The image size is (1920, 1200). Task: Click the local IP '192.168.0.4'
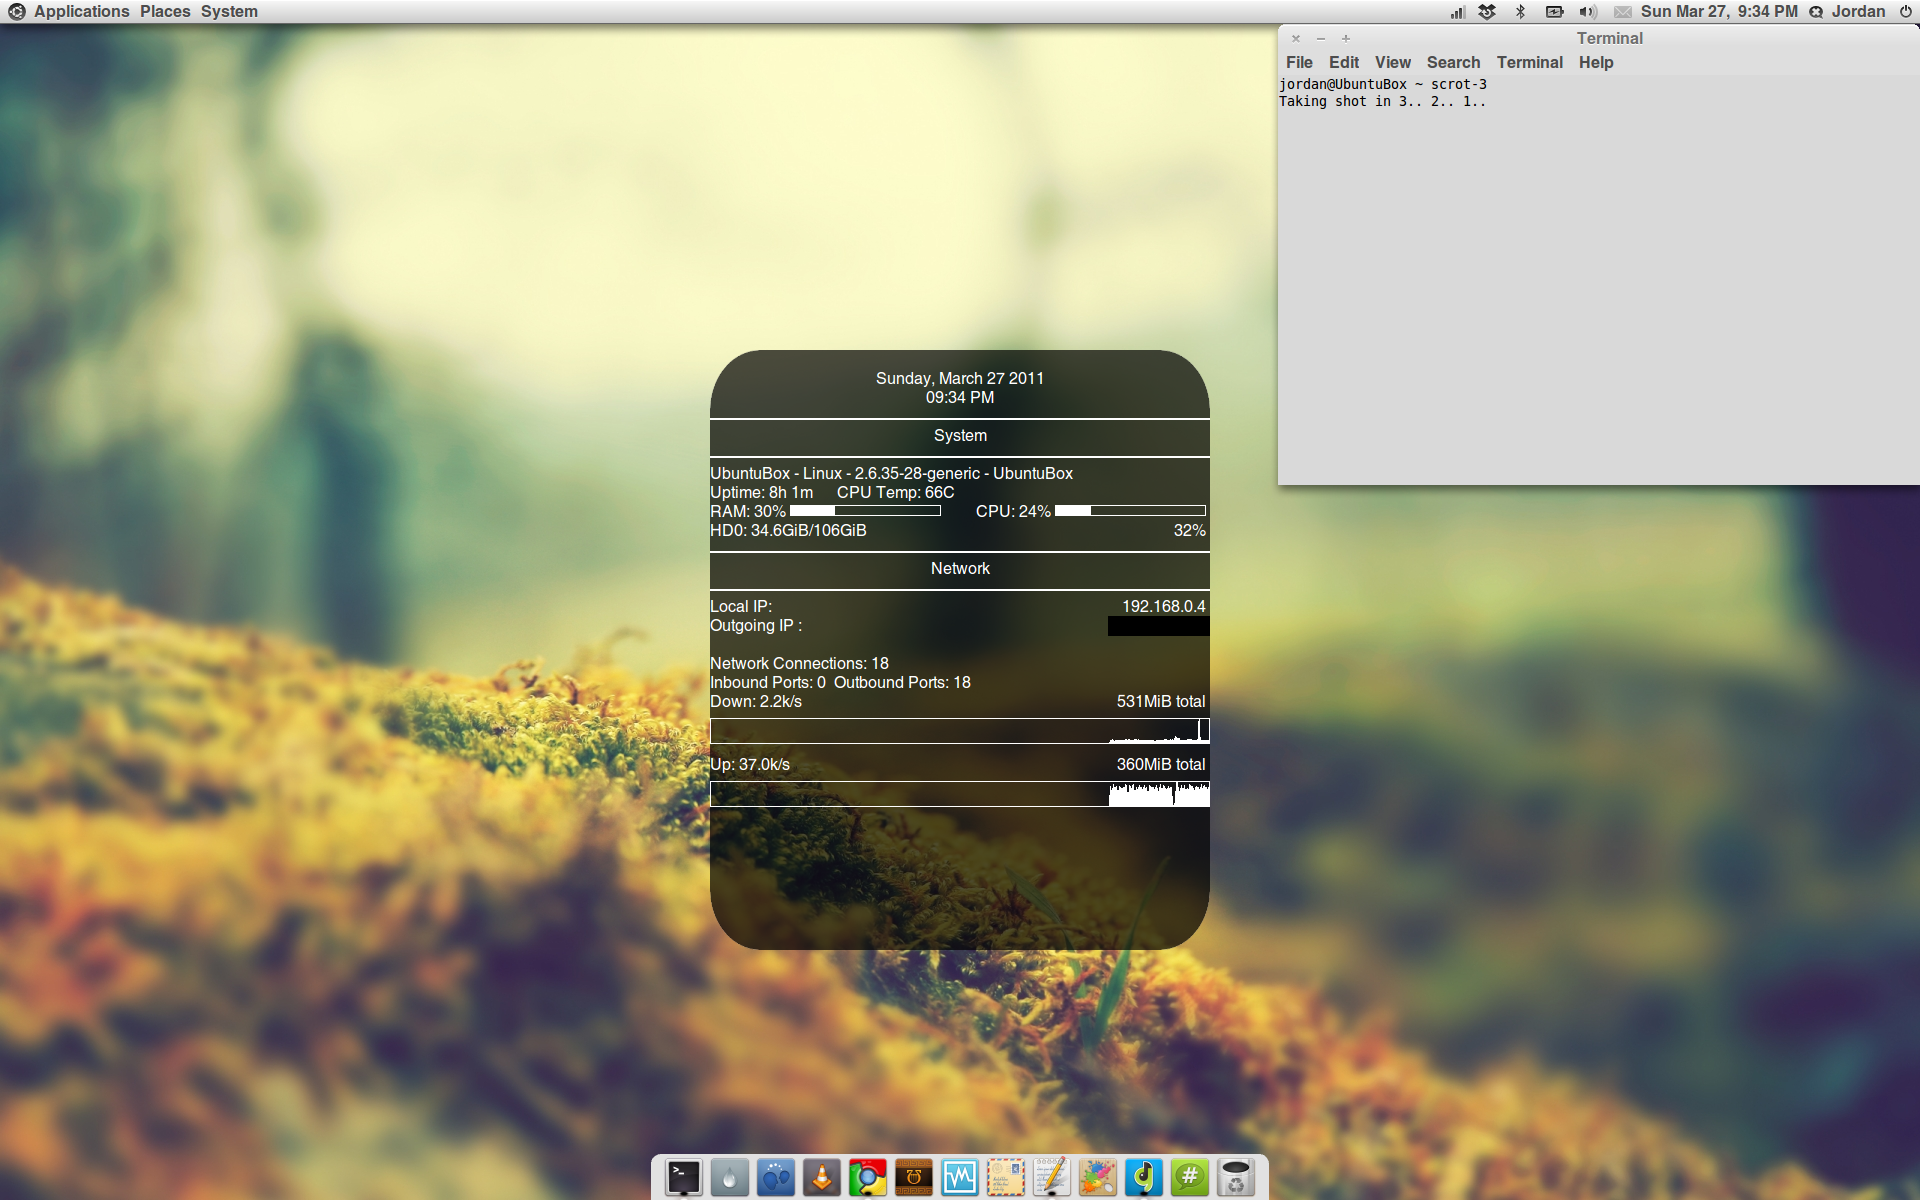click(x=1164, y=606)
